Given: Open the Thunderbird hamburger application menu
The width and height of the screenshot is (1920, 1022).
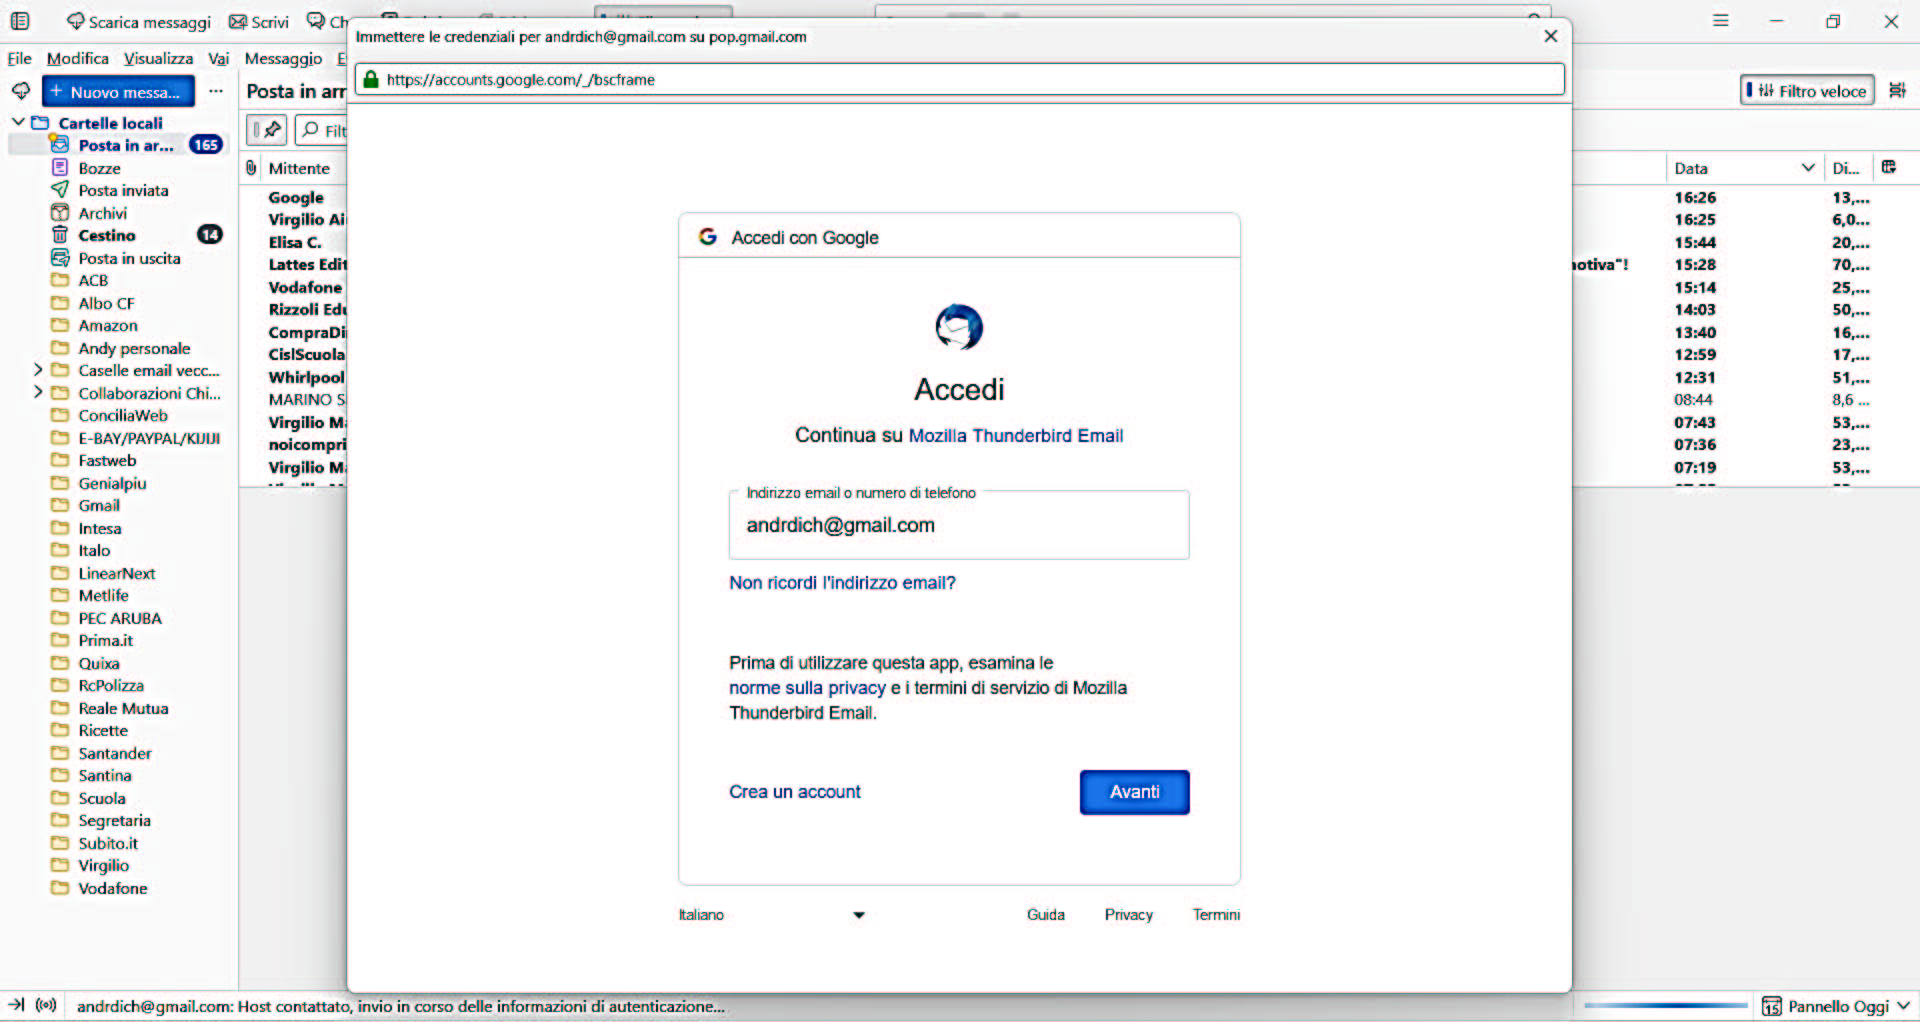Looking at the screenshot, I should [1720, 21].
